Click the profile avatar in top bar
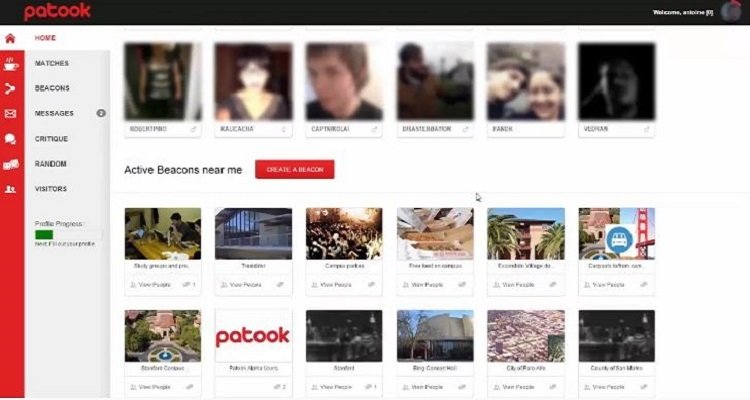 click(730, 11)
